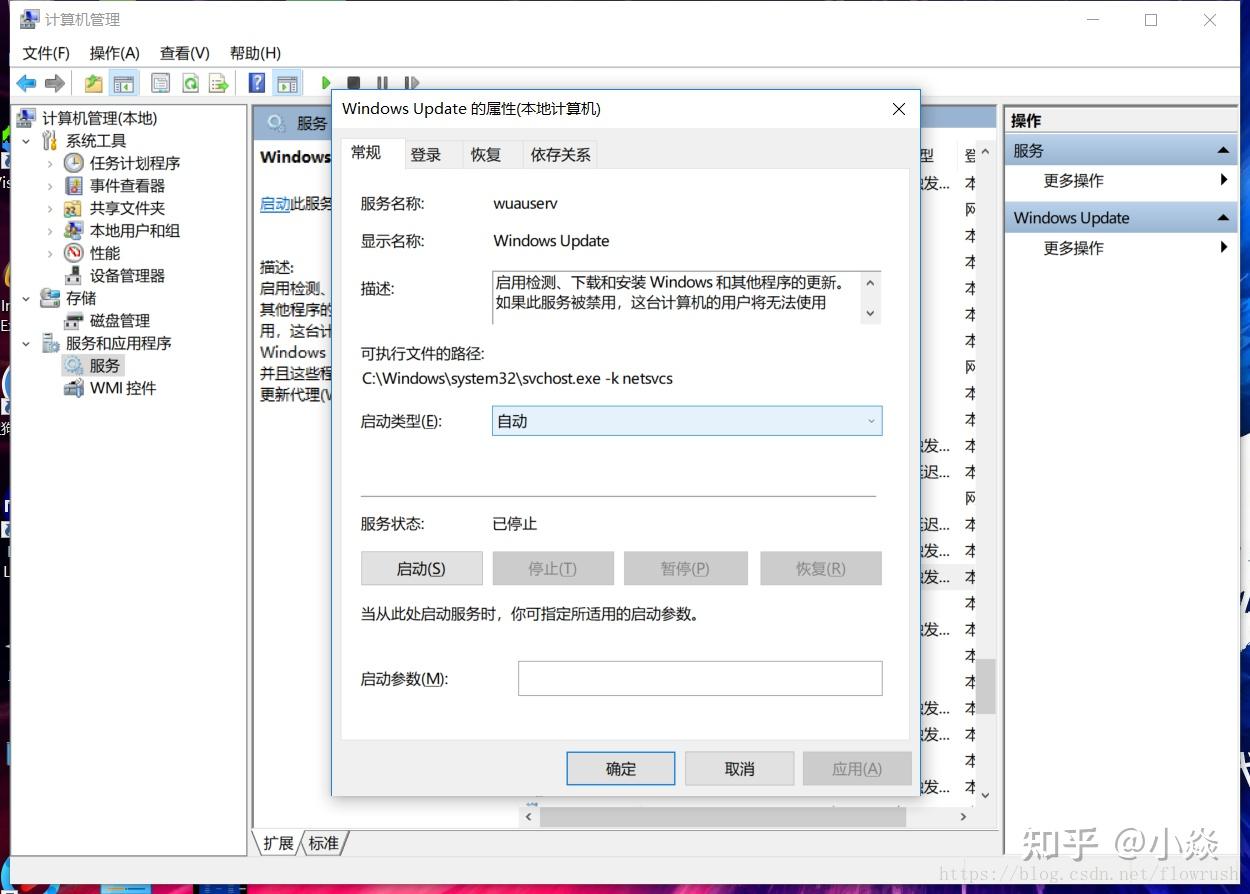Select the Event Viewer (事件查看器) tree item
Screen dimensions: 1250x894
128,185
